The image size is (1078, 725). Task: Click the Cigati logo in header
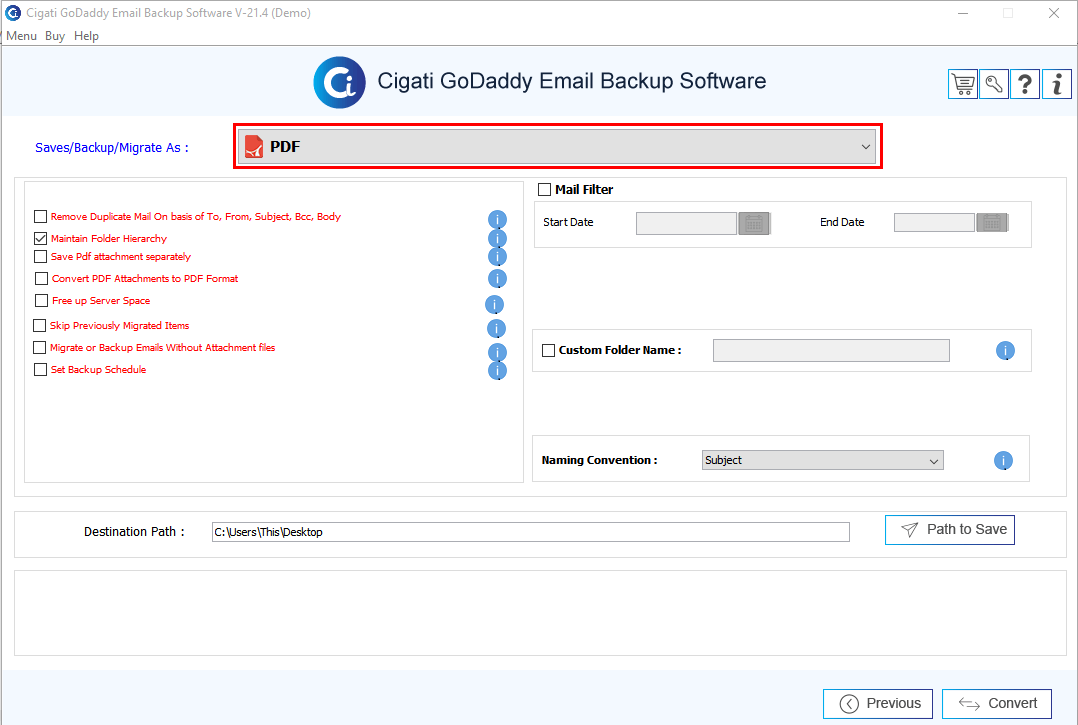point(340,82)
